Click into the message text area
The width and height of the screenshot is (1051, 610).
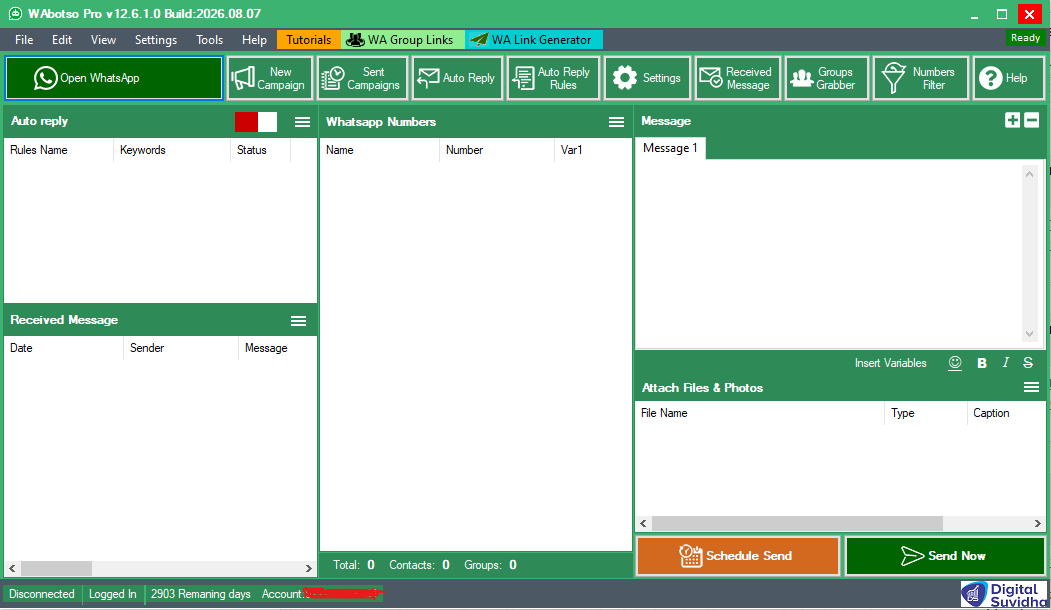coord(828,254)
